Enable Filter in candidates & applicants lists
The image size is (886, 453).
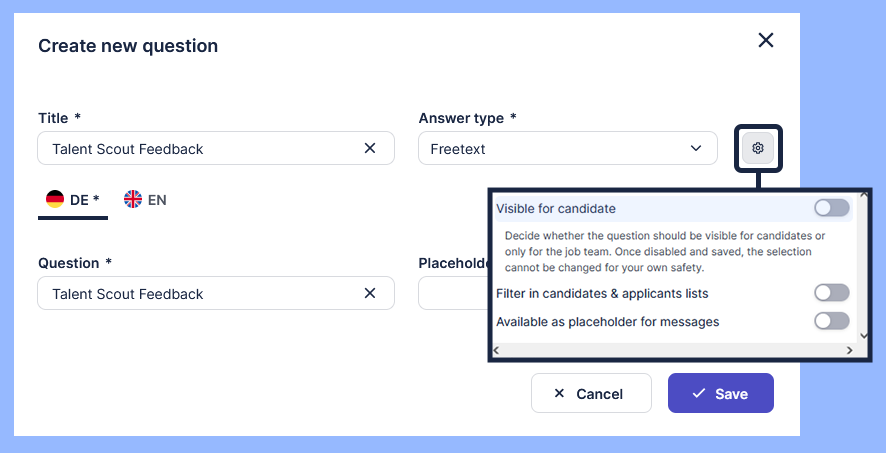click(x=831, y=293)
